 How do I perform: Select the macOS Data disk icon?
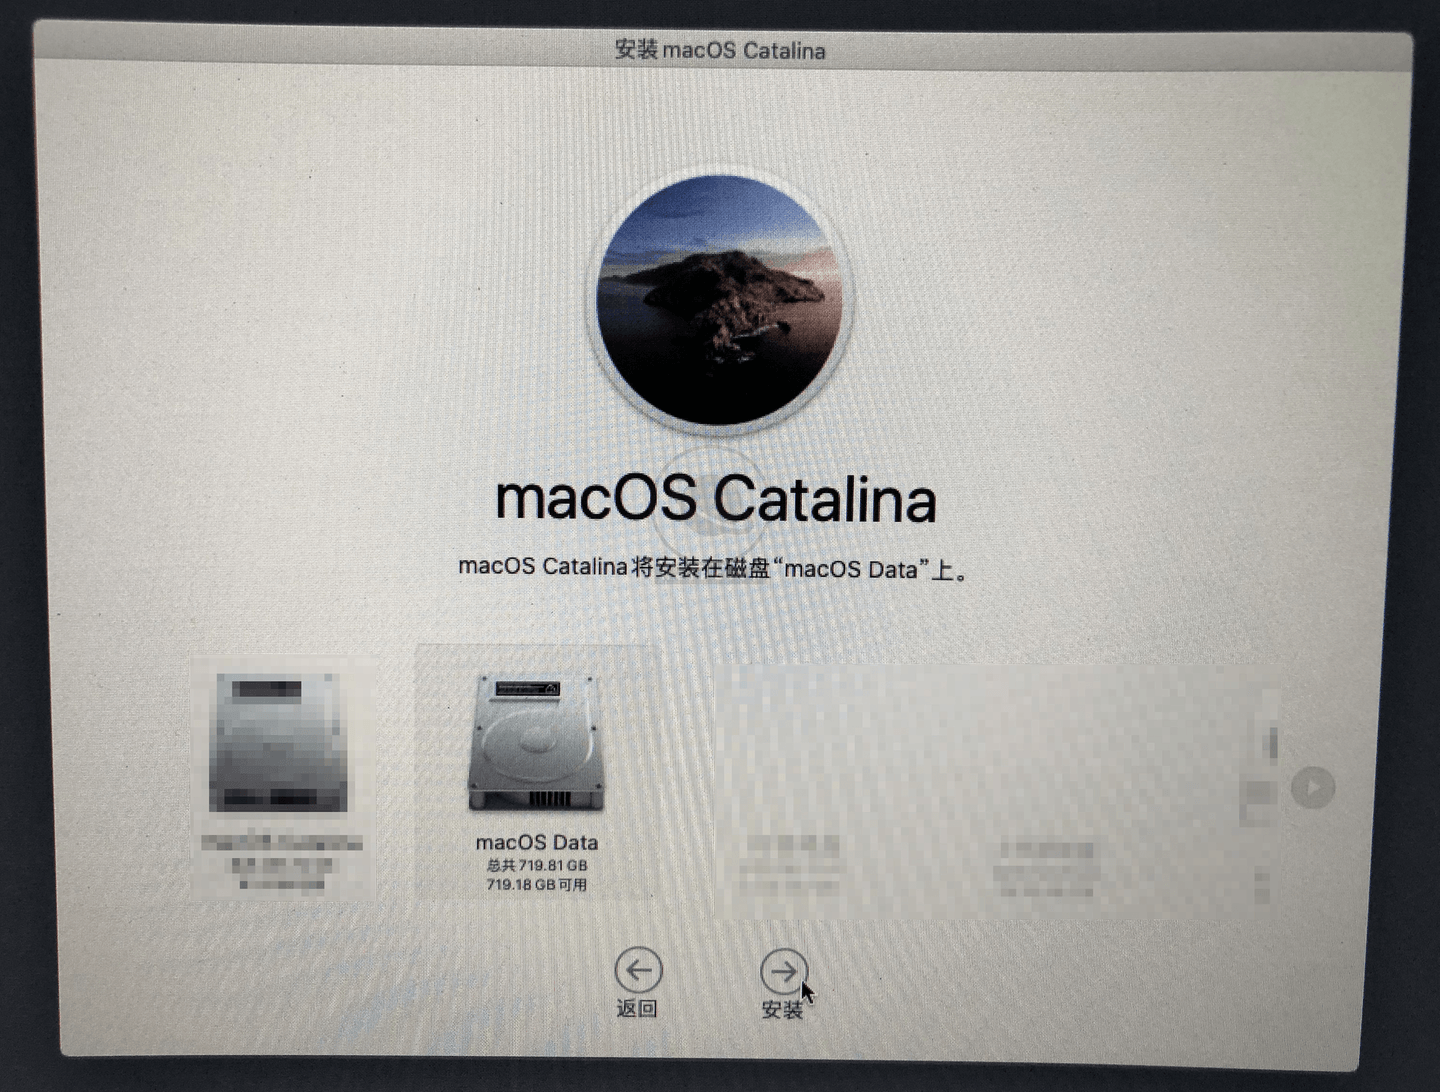pos(536,743)
